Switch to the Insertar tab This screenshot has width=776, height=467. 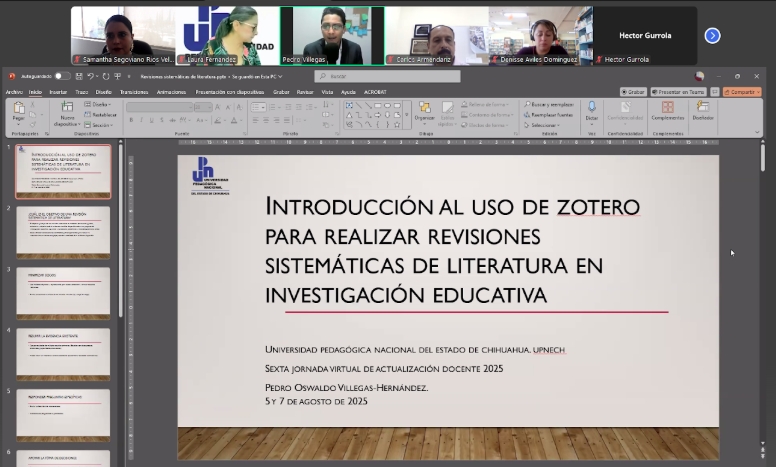point(58,92)
